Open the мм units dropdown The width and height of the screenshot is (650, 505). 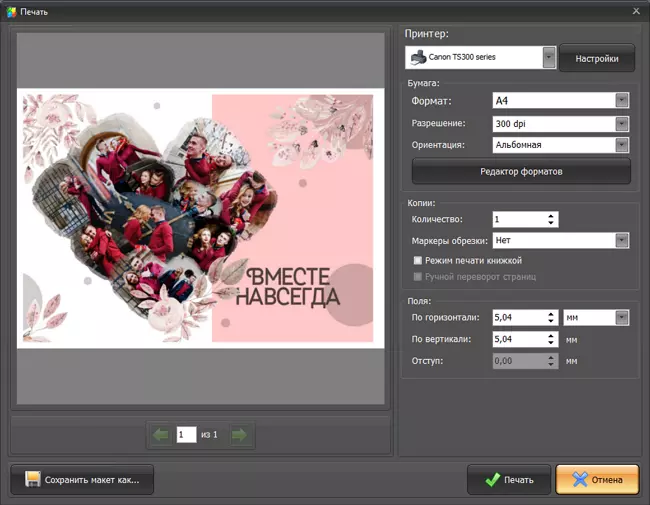coord(621,318)
